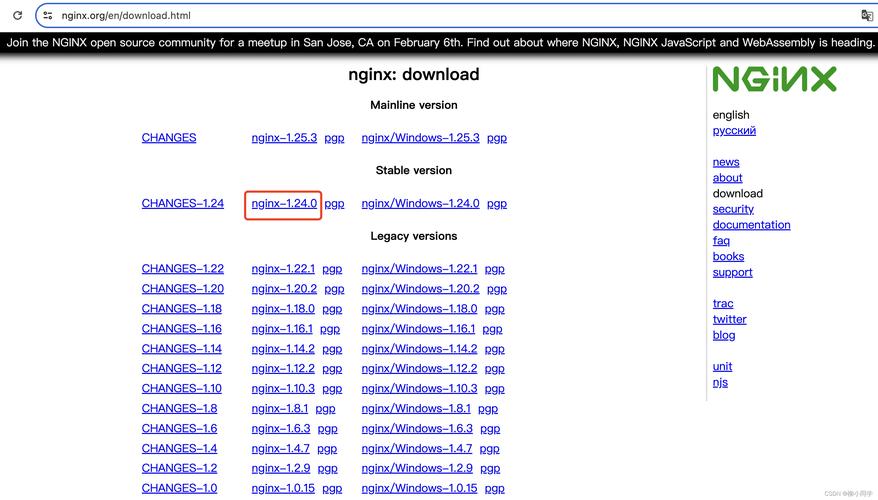Viewport: 878px width, 500px height.
Task: Download nginx/Windows-1.14.2
Action: (x=419, y=349)
